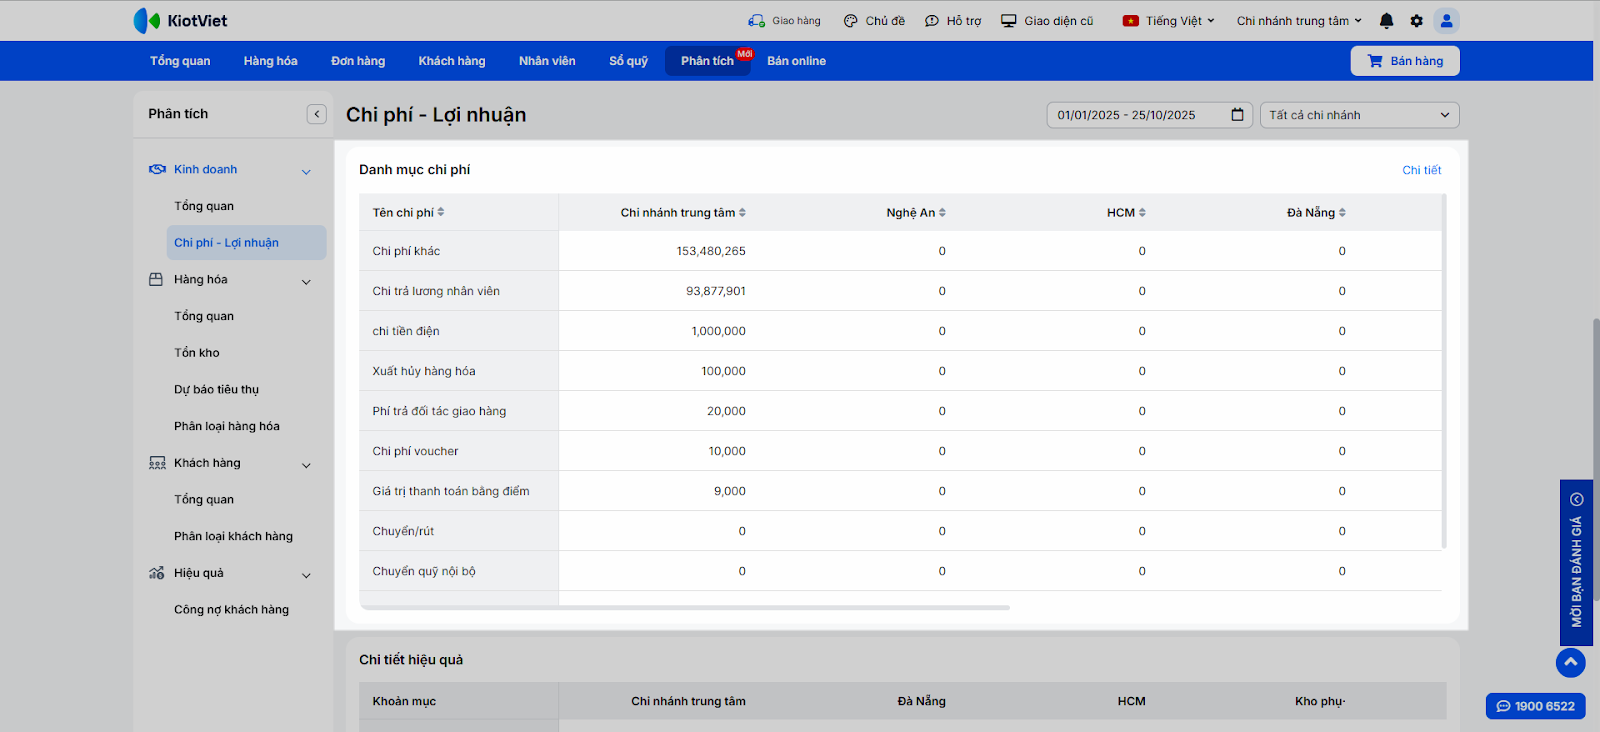
Task: Open the Chi tiết link
Action: click(1422, 170)
